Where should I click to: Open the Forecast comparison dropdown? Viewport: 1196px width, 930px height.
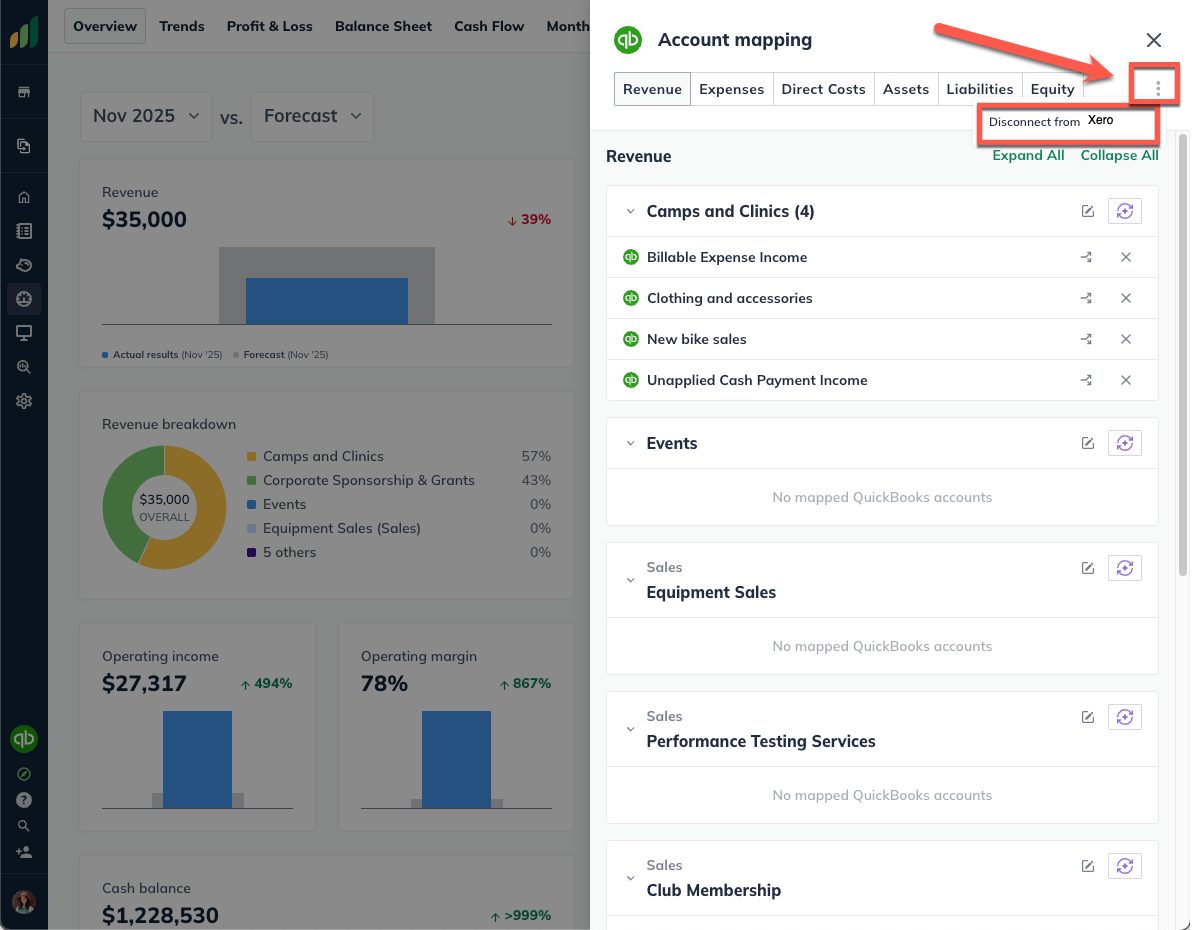pyautogui.click(x=314, y=116)
